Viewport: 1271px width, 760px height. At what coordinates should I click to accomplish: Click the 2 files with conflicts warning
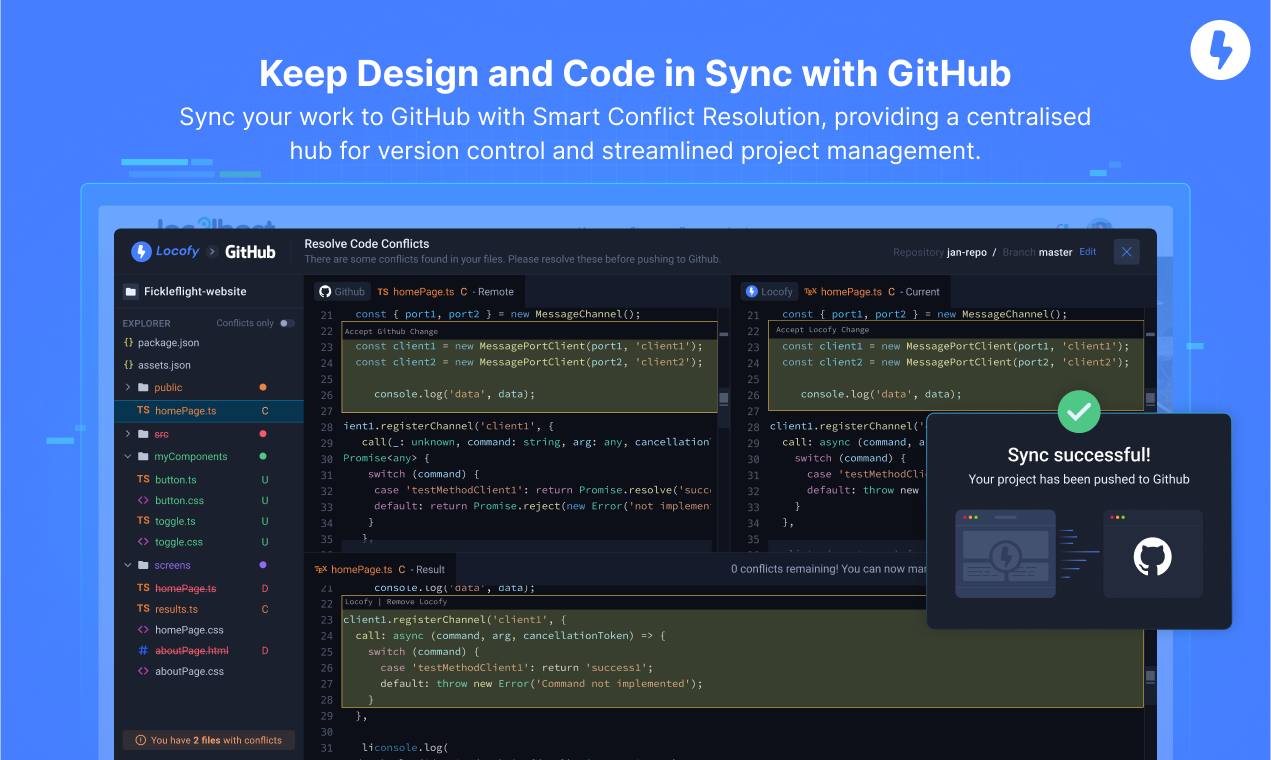click(x=208, y=740)
